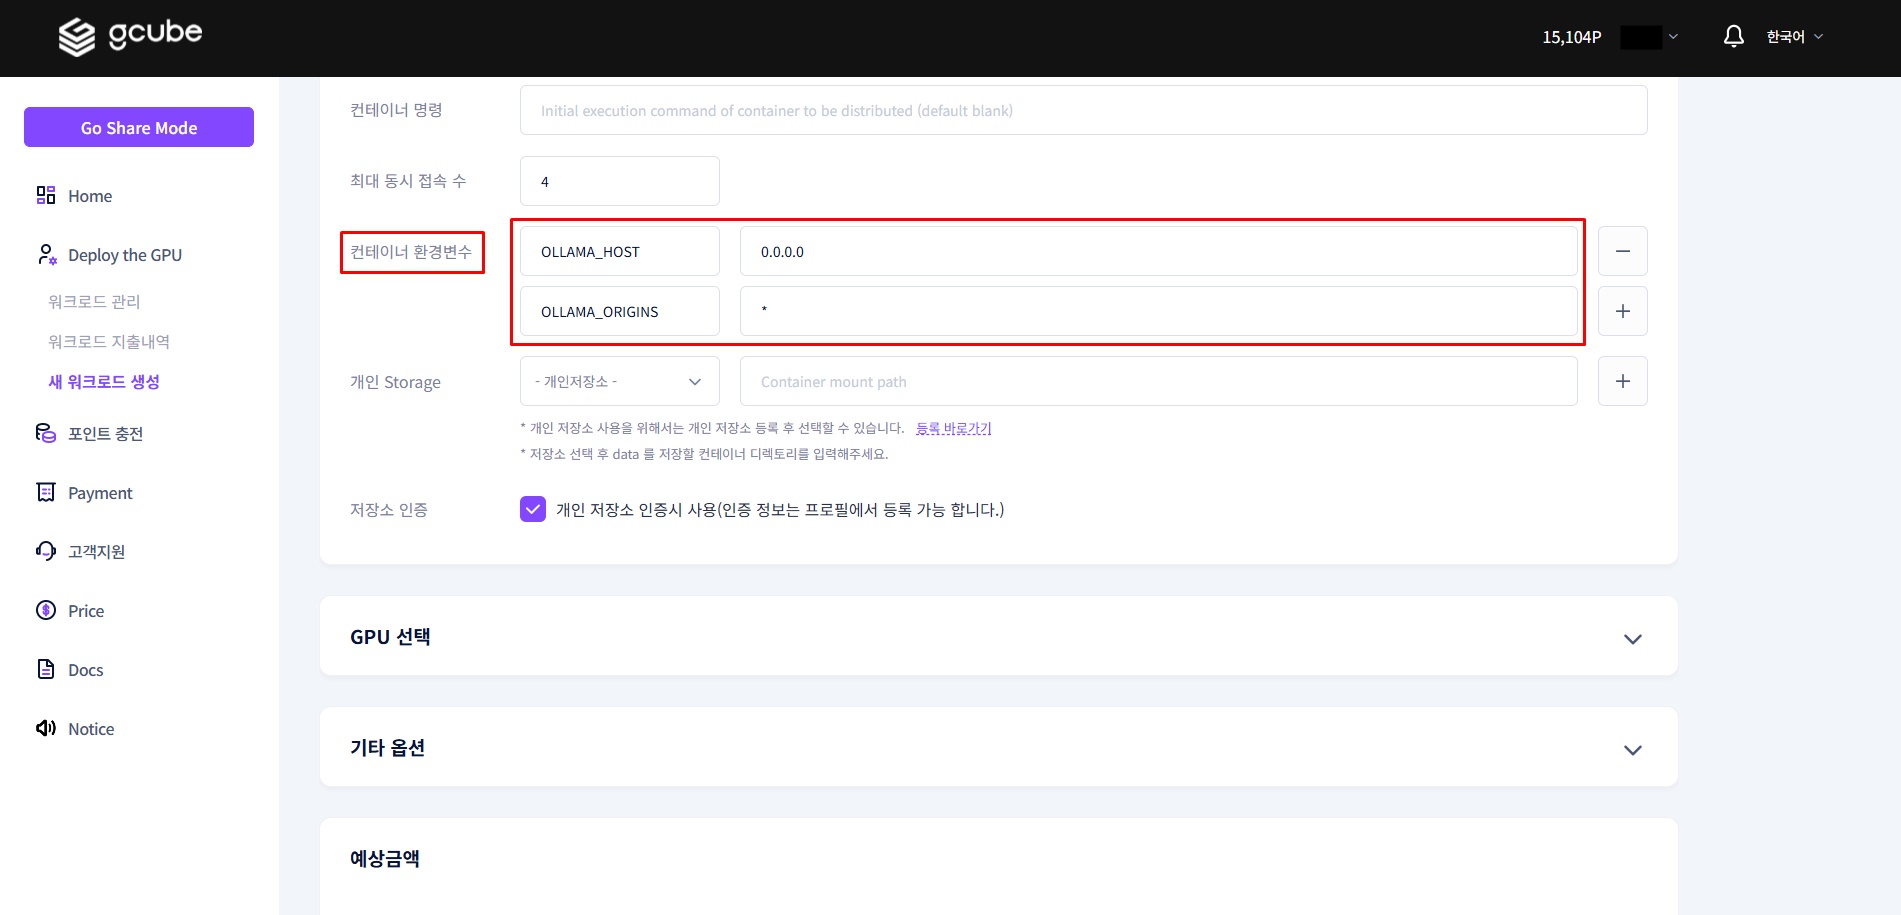Open 고객지원 menu item
1901x915 pixels.
click(x=96, y=551)
